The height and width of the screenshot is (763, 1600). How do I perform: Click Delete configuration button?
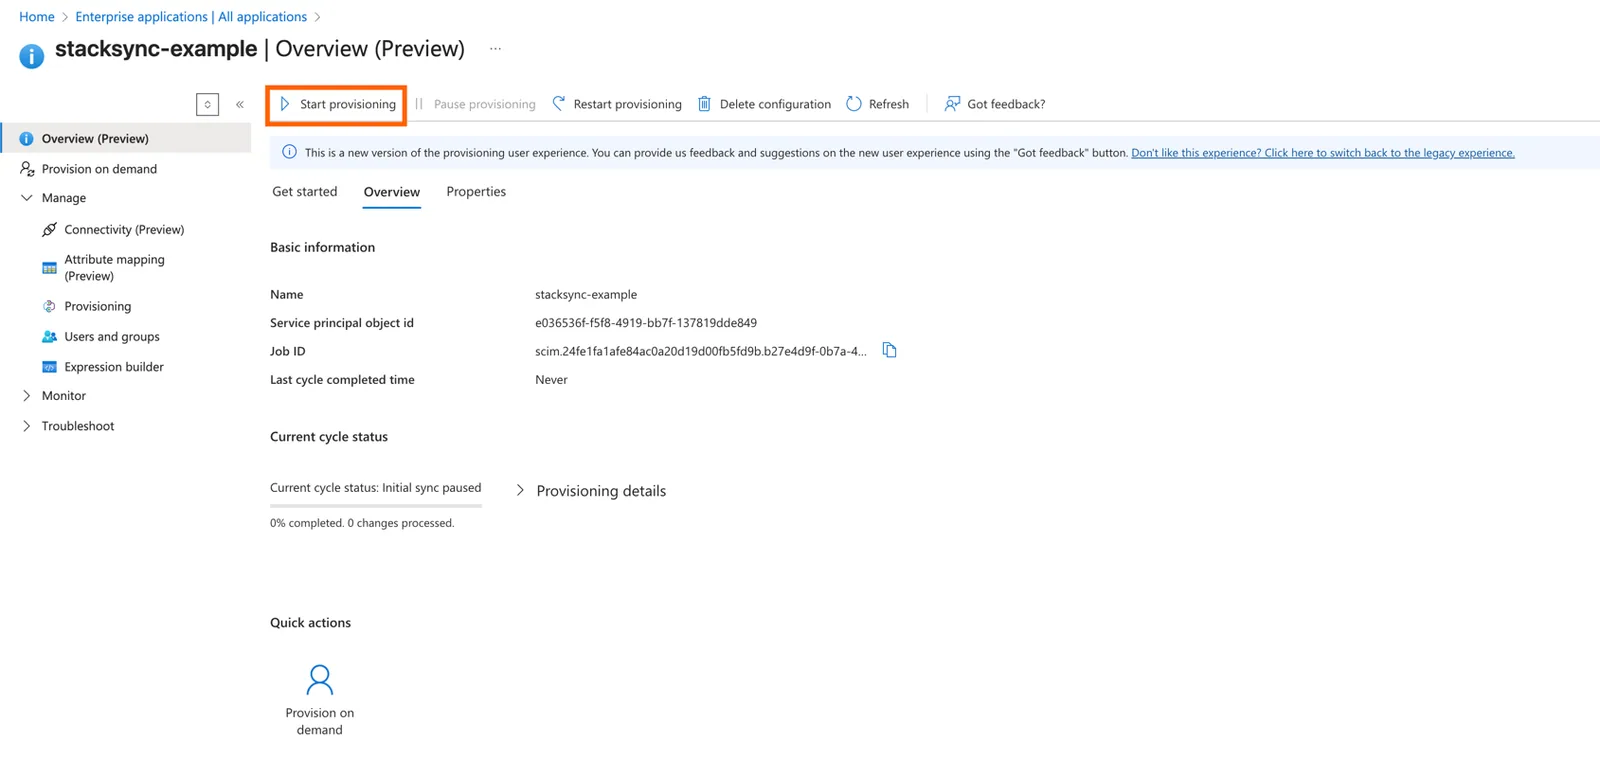(764, 104)
